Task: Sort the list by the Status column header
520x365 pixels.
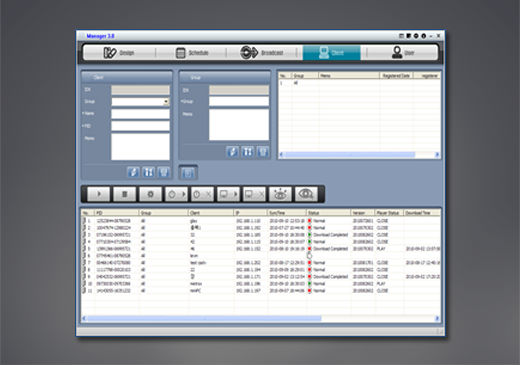Action: [x=328, y=213]
